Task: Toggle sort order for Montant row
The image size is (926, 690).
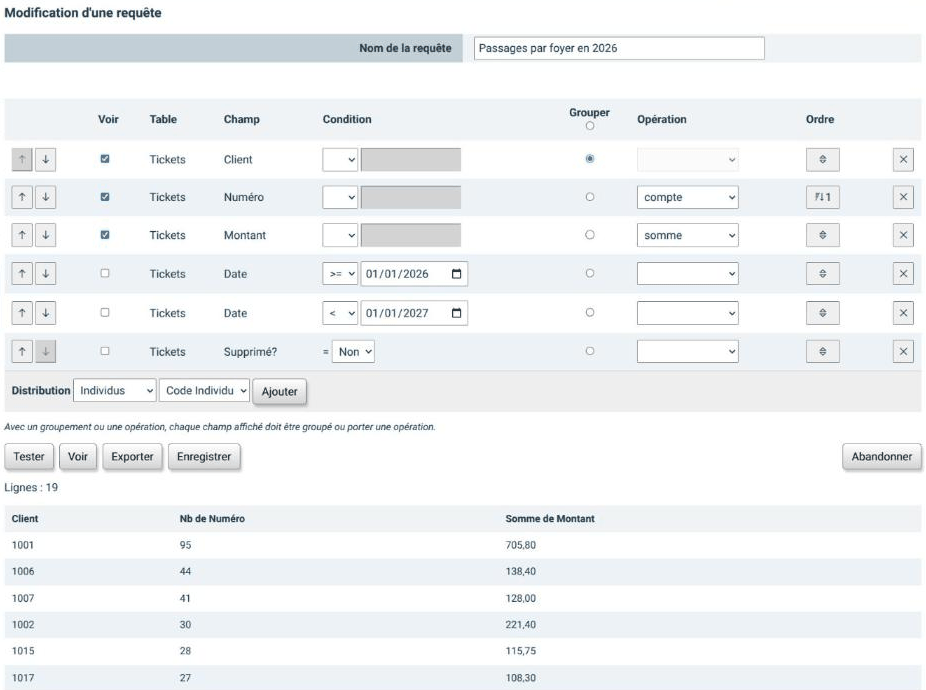Action: 823,235
